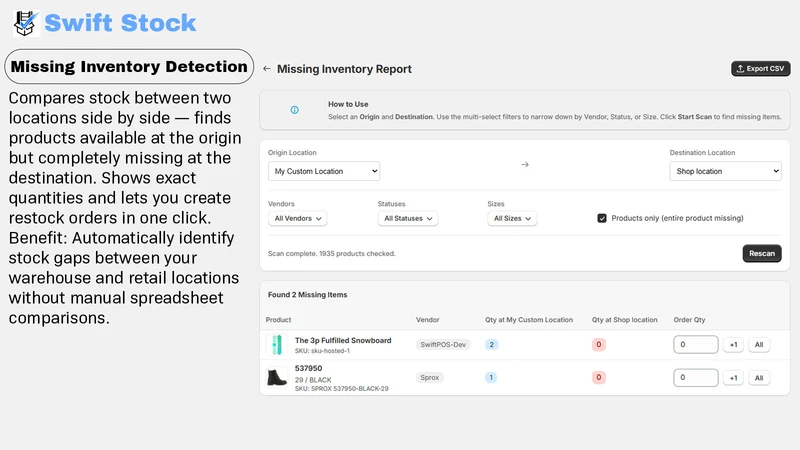Click the blue quantity badge showing 2

click(491, 345)
